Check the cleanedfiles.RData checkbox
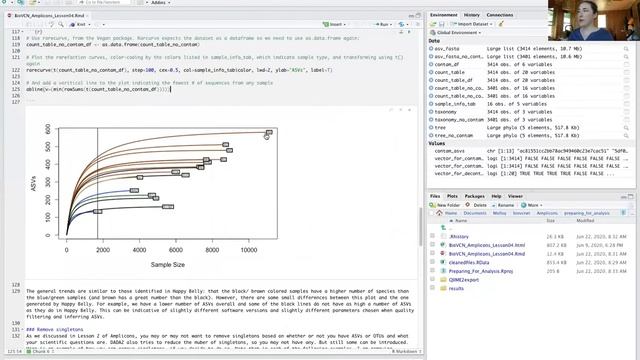The image size is (640, 360). tap(432, 262)
